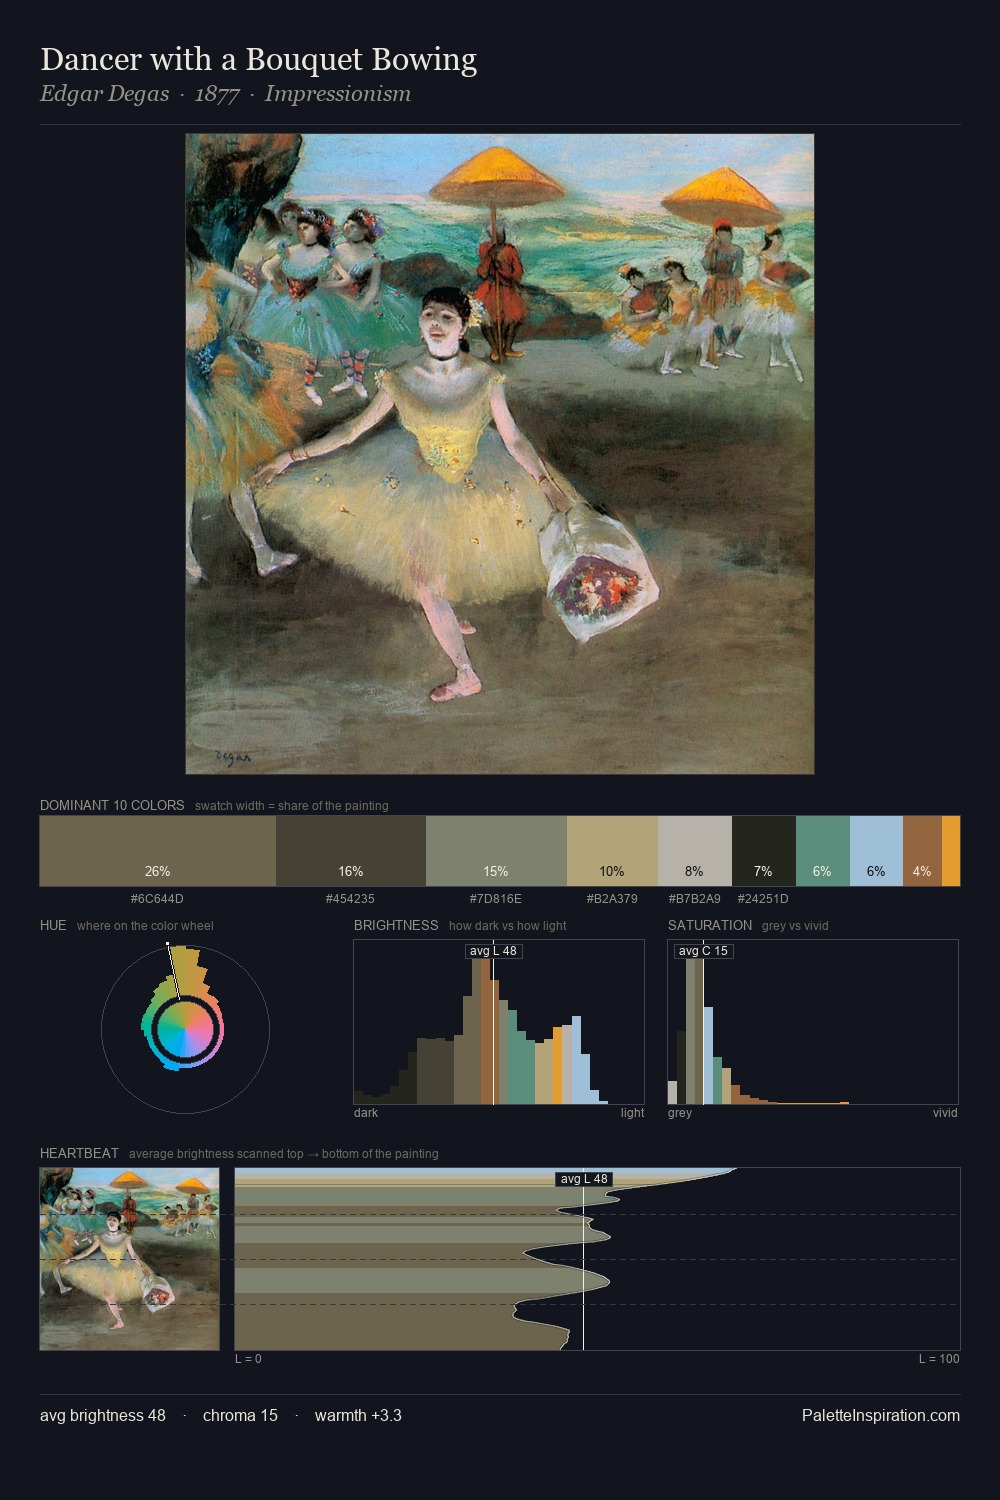Click 'how dark vs how light' caption

point(508,926)
